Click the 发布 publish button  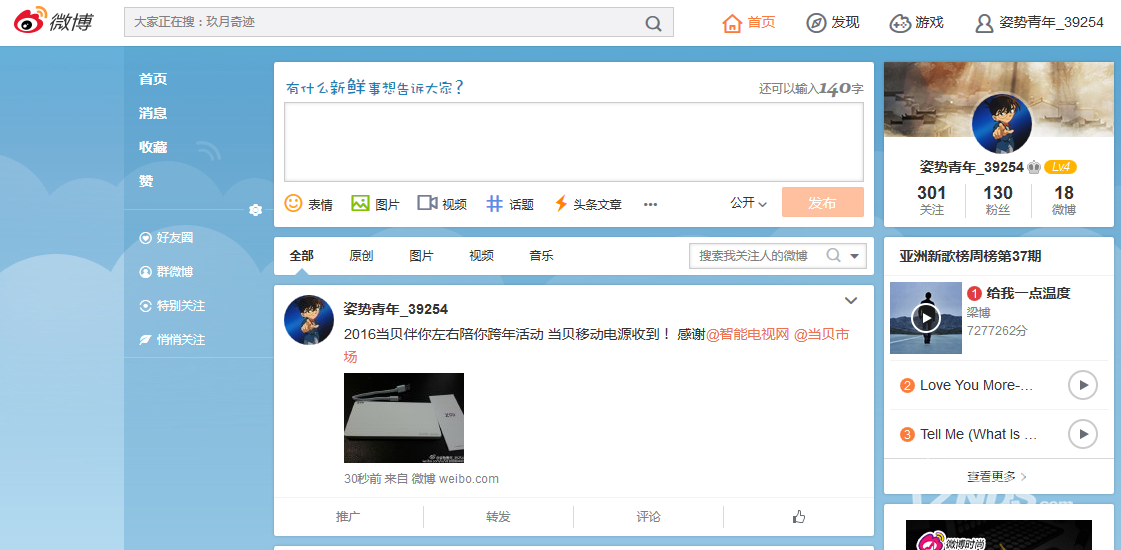(822, 202)
